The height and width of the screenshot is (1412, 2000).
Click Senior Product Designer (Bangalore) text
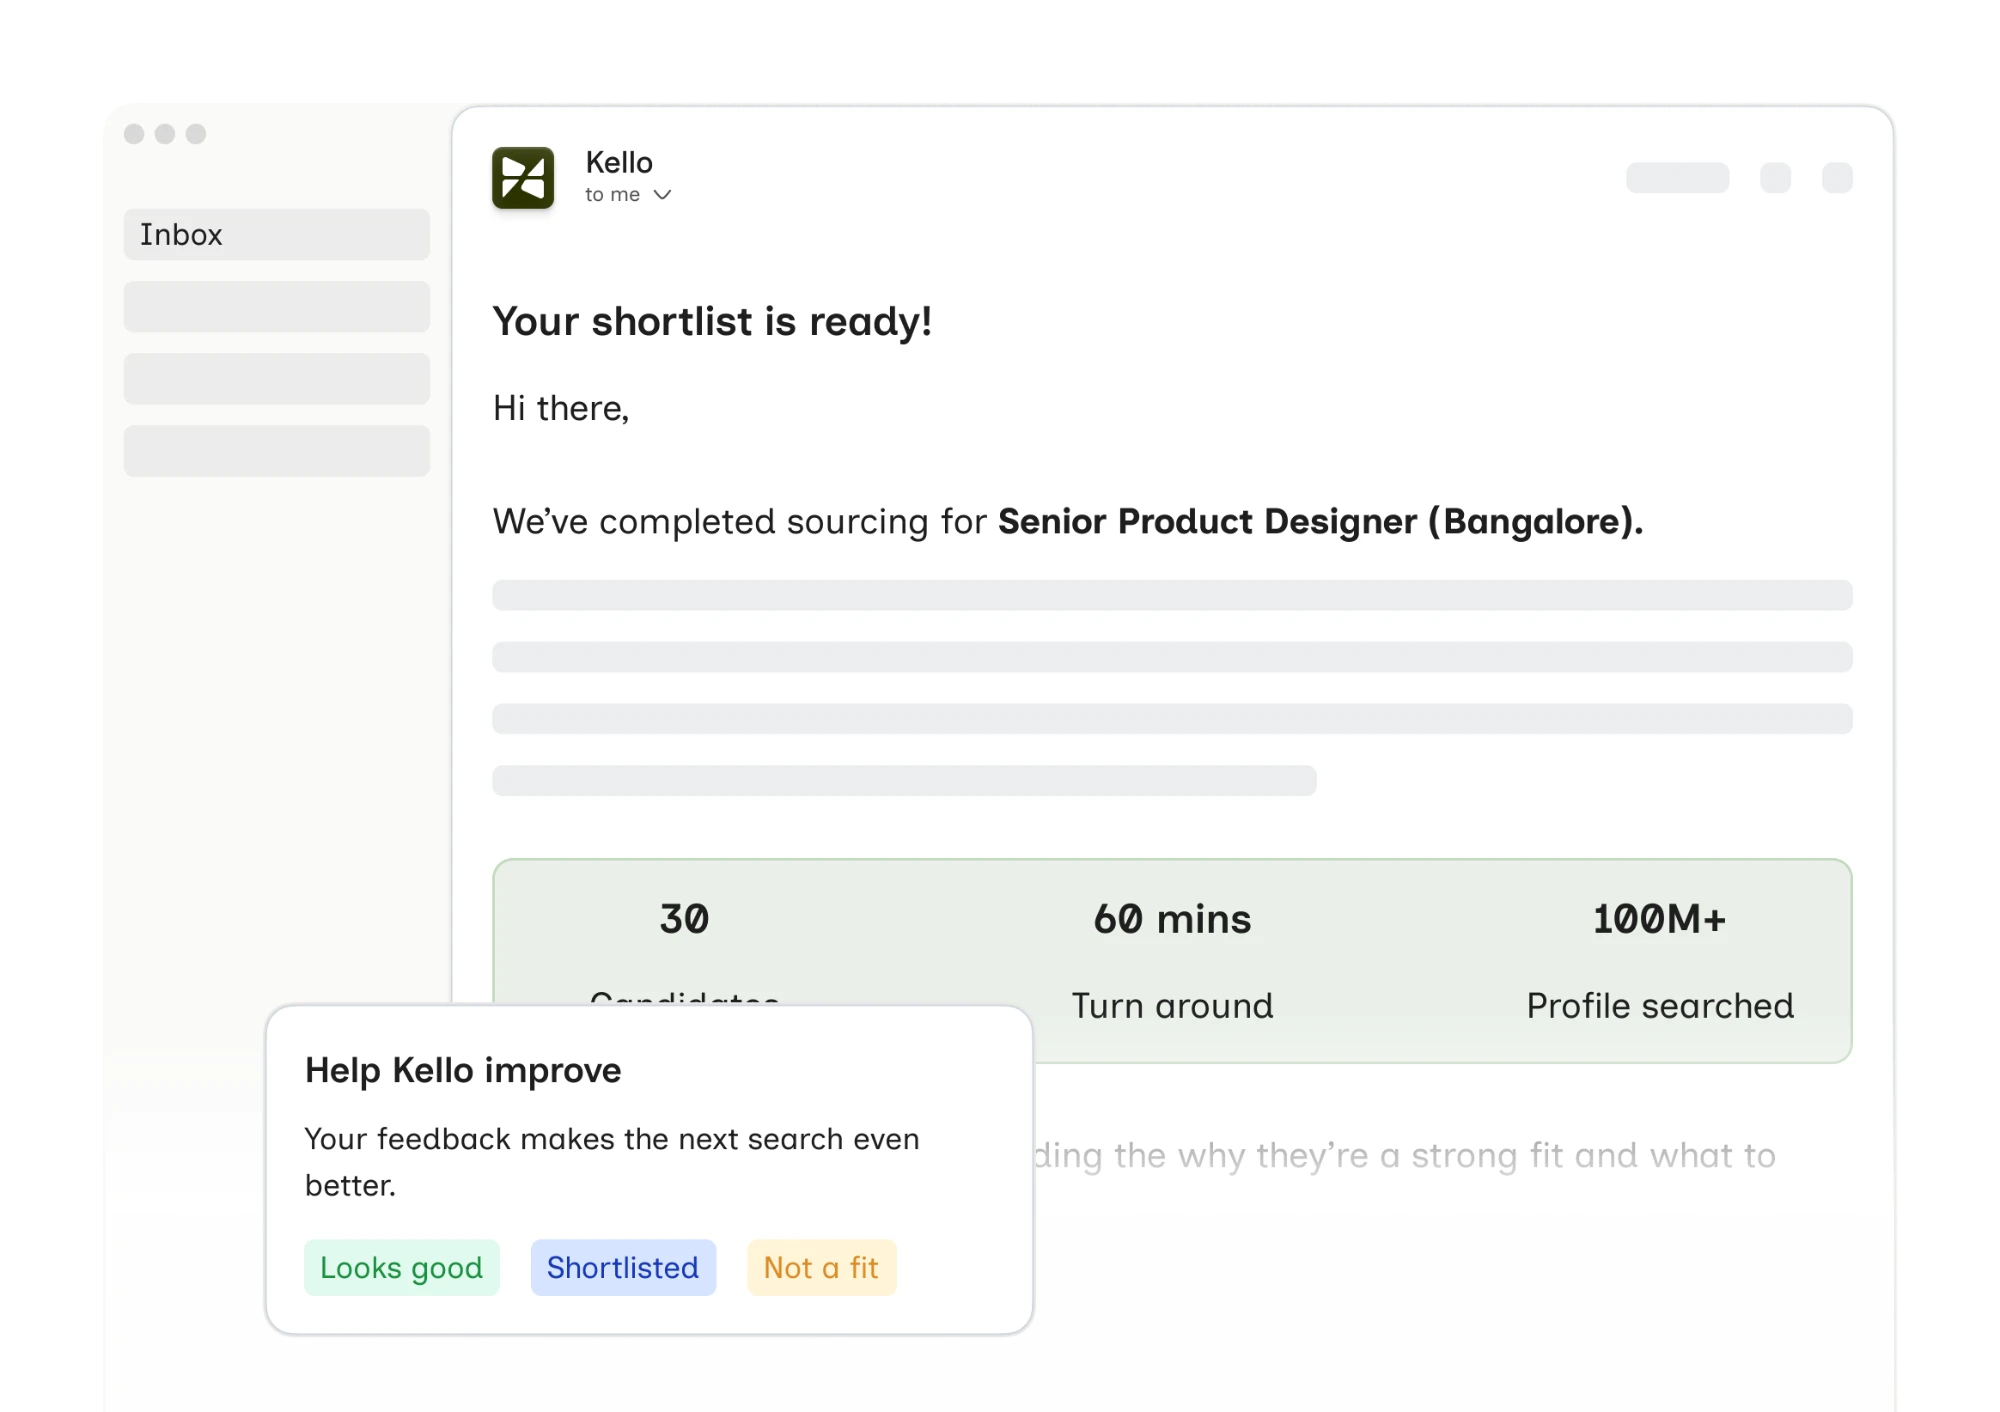pos(1321,522)
